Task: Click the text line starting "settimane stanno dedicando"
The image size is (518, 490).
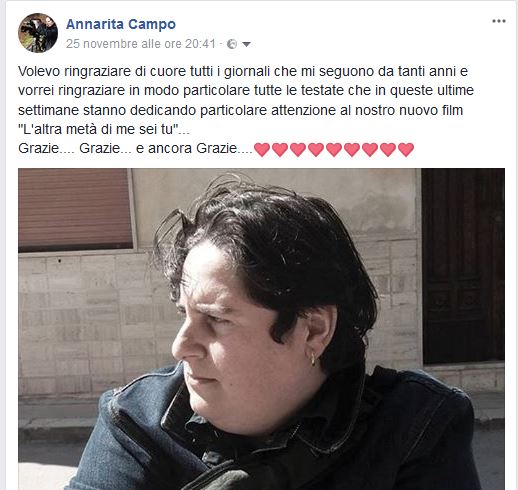Action: pyautogui.click(x=241, y=110)
